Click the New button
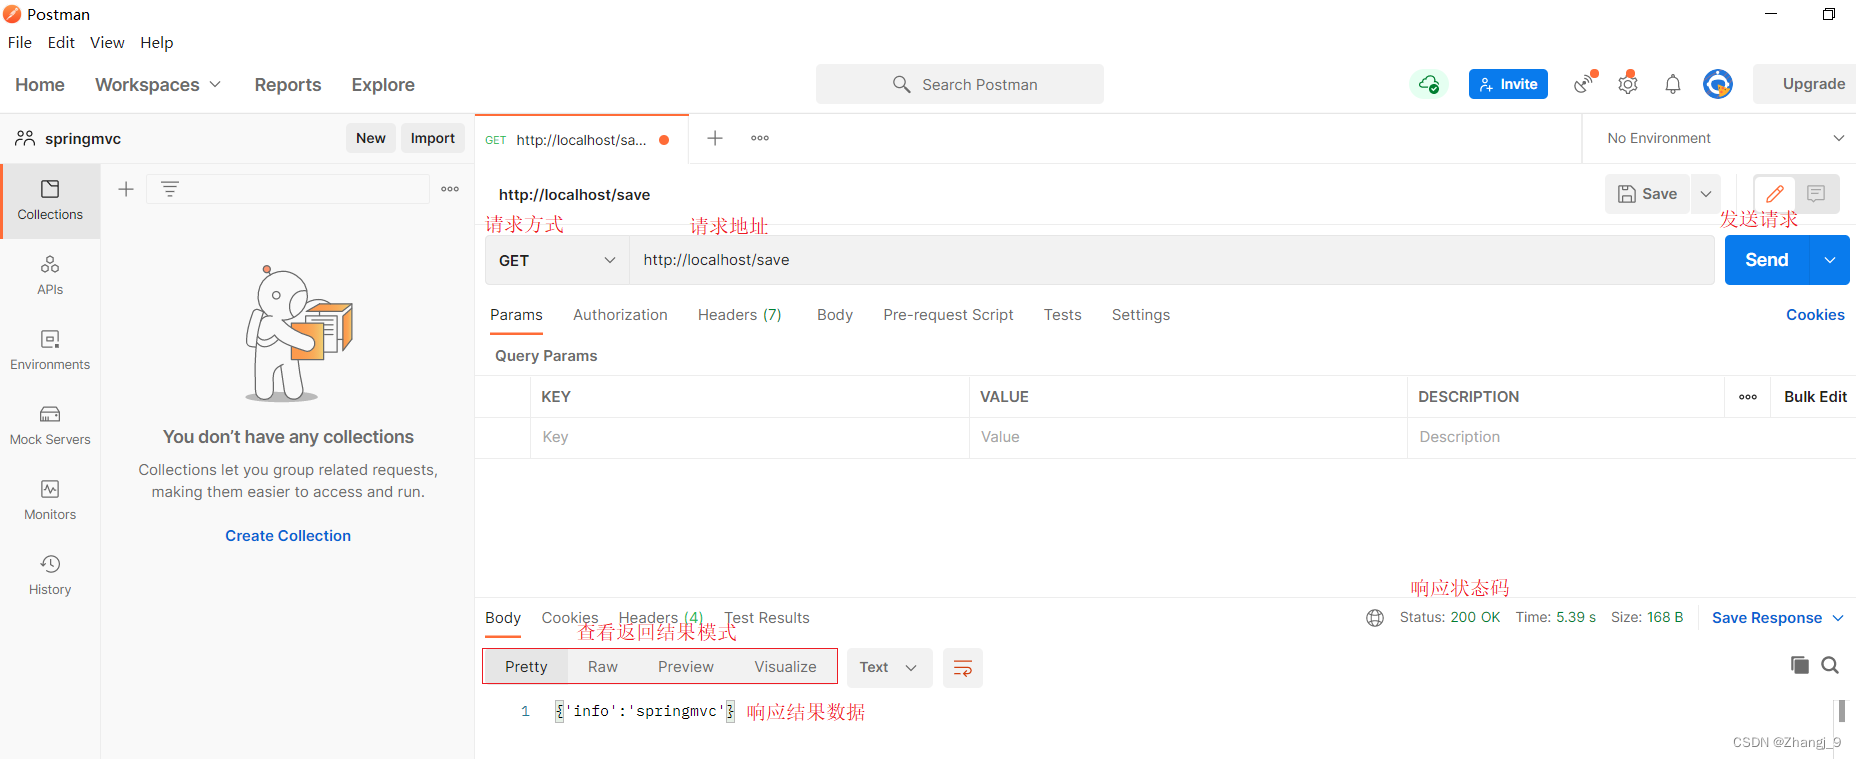Screen dimensions: 1856x759 pyautogui.click(x=371, y=138)
